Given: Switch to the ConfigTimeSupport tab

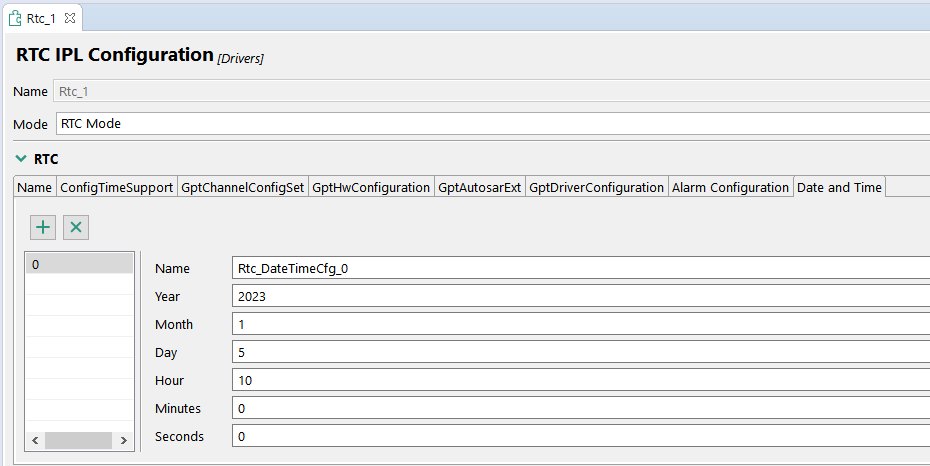Looking at the screenshot, I should [x=116, y=187].
